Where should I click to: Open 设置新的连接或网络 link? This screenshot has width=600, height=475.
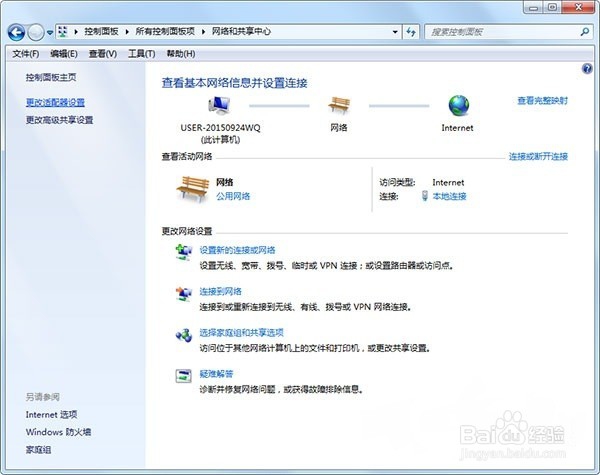point(237,250)
